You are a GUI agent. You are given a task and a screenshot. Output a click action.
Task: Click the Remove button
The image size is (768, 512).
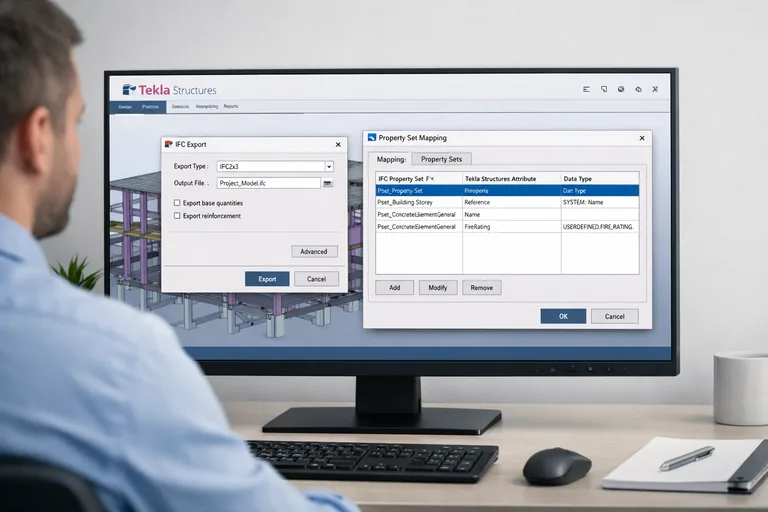click(x=481, y=288)
